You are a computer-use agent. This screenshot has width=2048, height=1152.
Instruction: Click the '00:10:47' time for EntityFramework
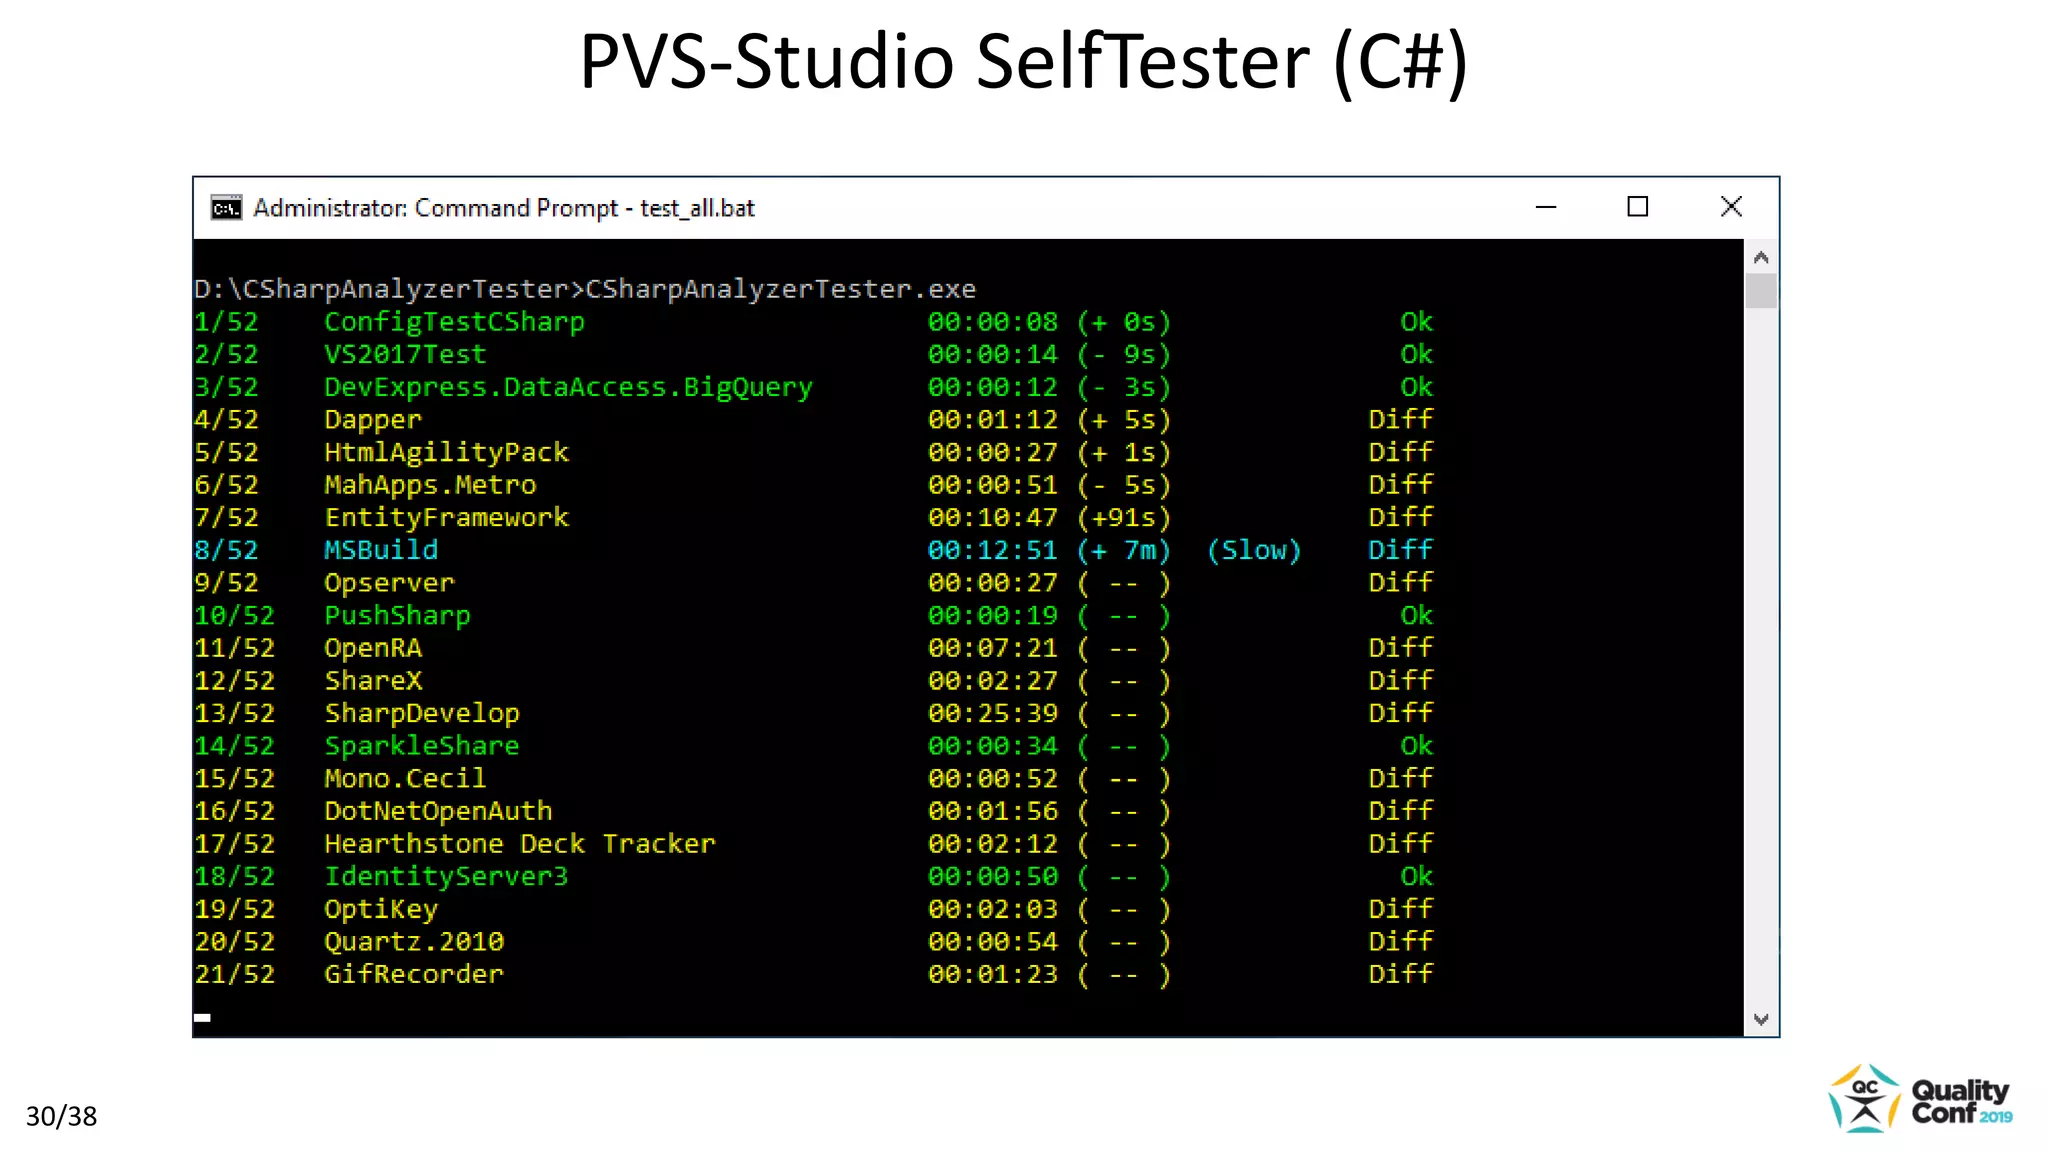992,517
